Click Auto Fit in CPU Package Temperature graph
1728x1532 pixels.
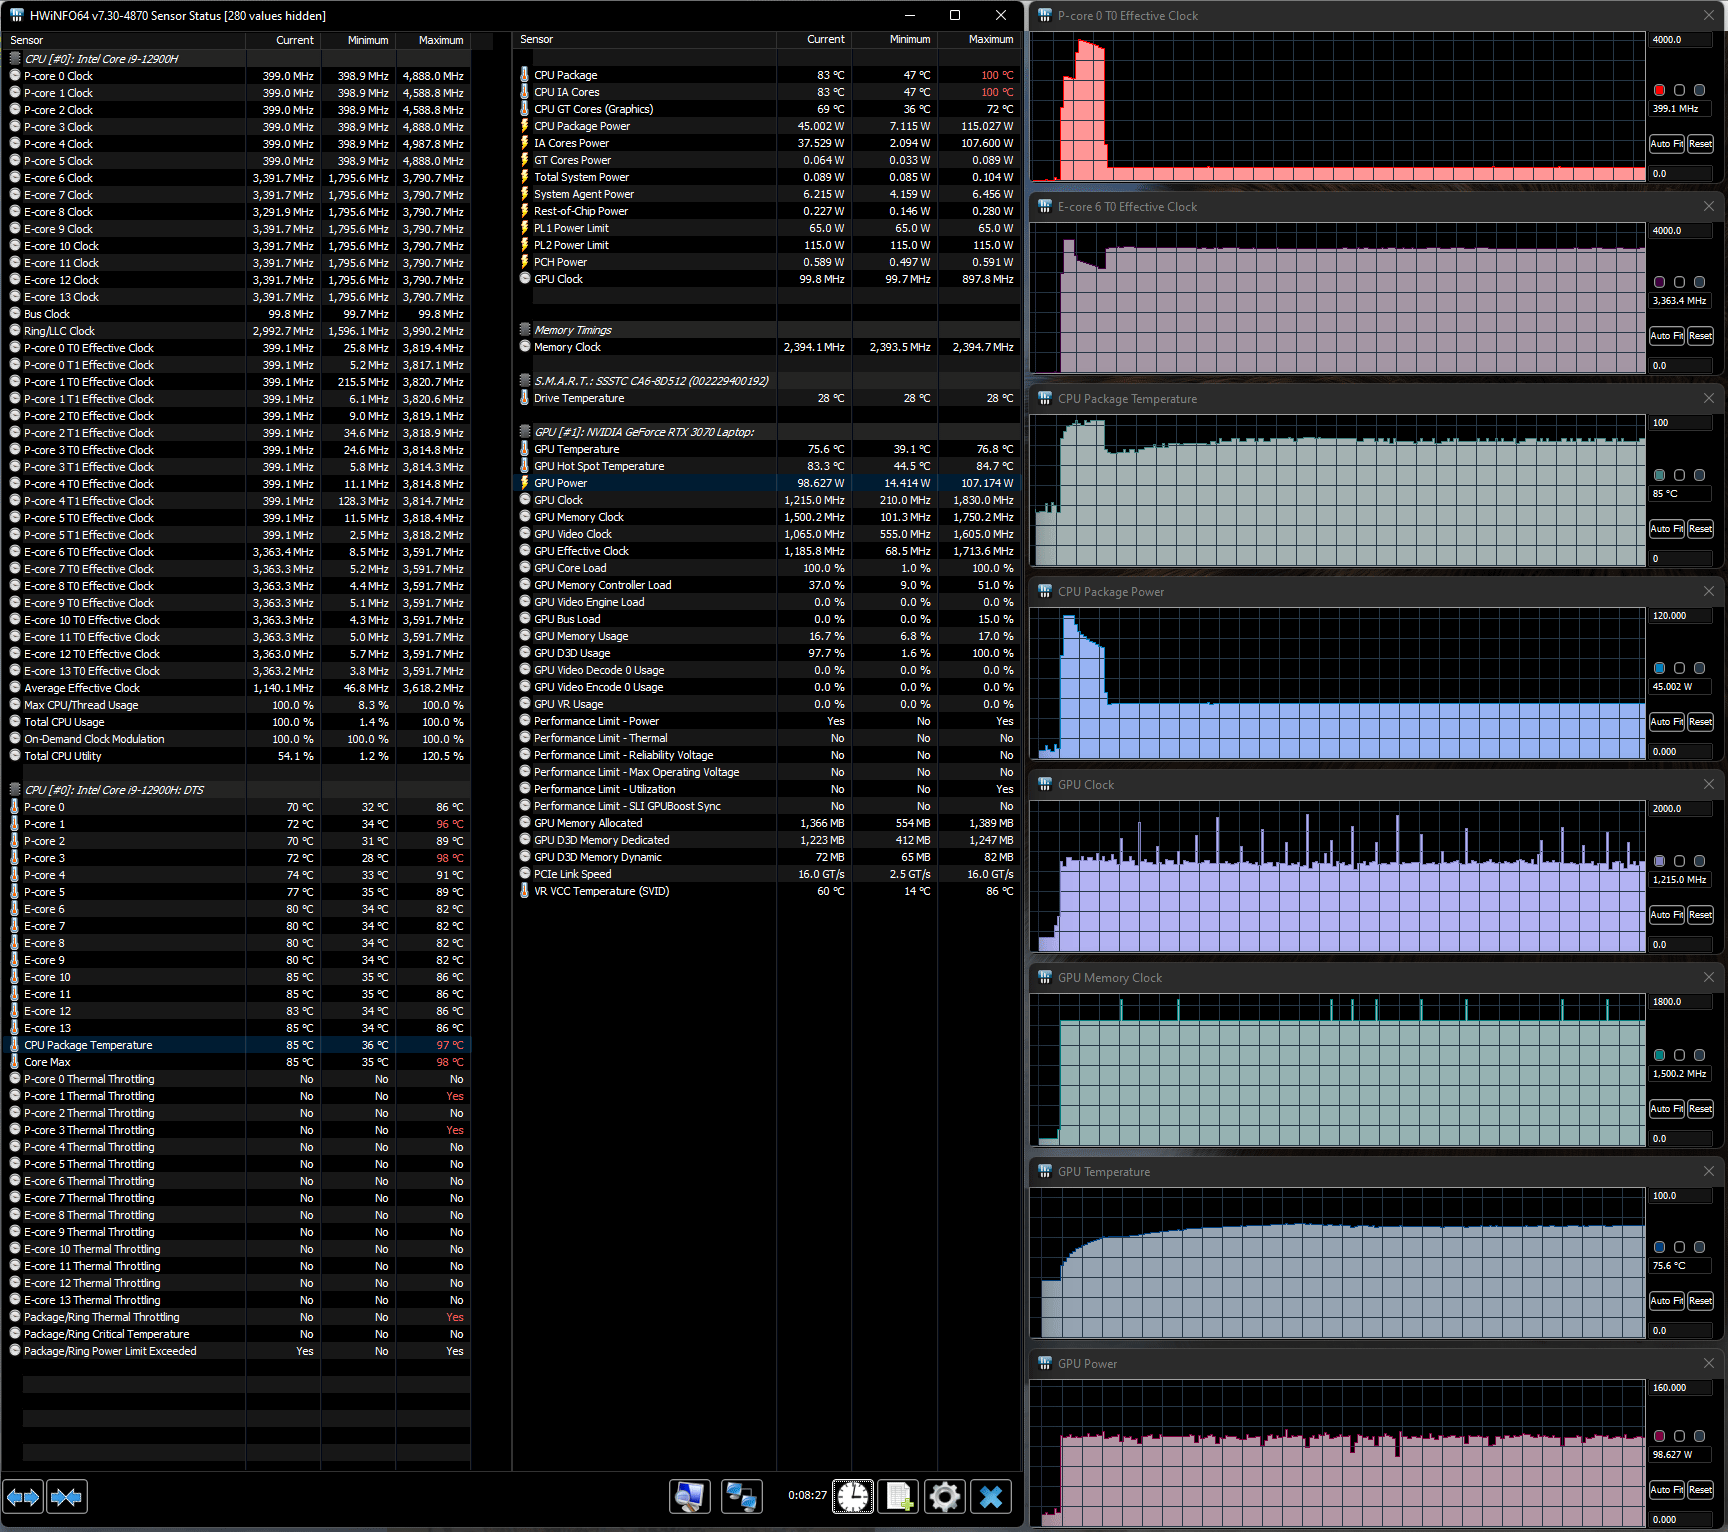tap(1666, 529)
